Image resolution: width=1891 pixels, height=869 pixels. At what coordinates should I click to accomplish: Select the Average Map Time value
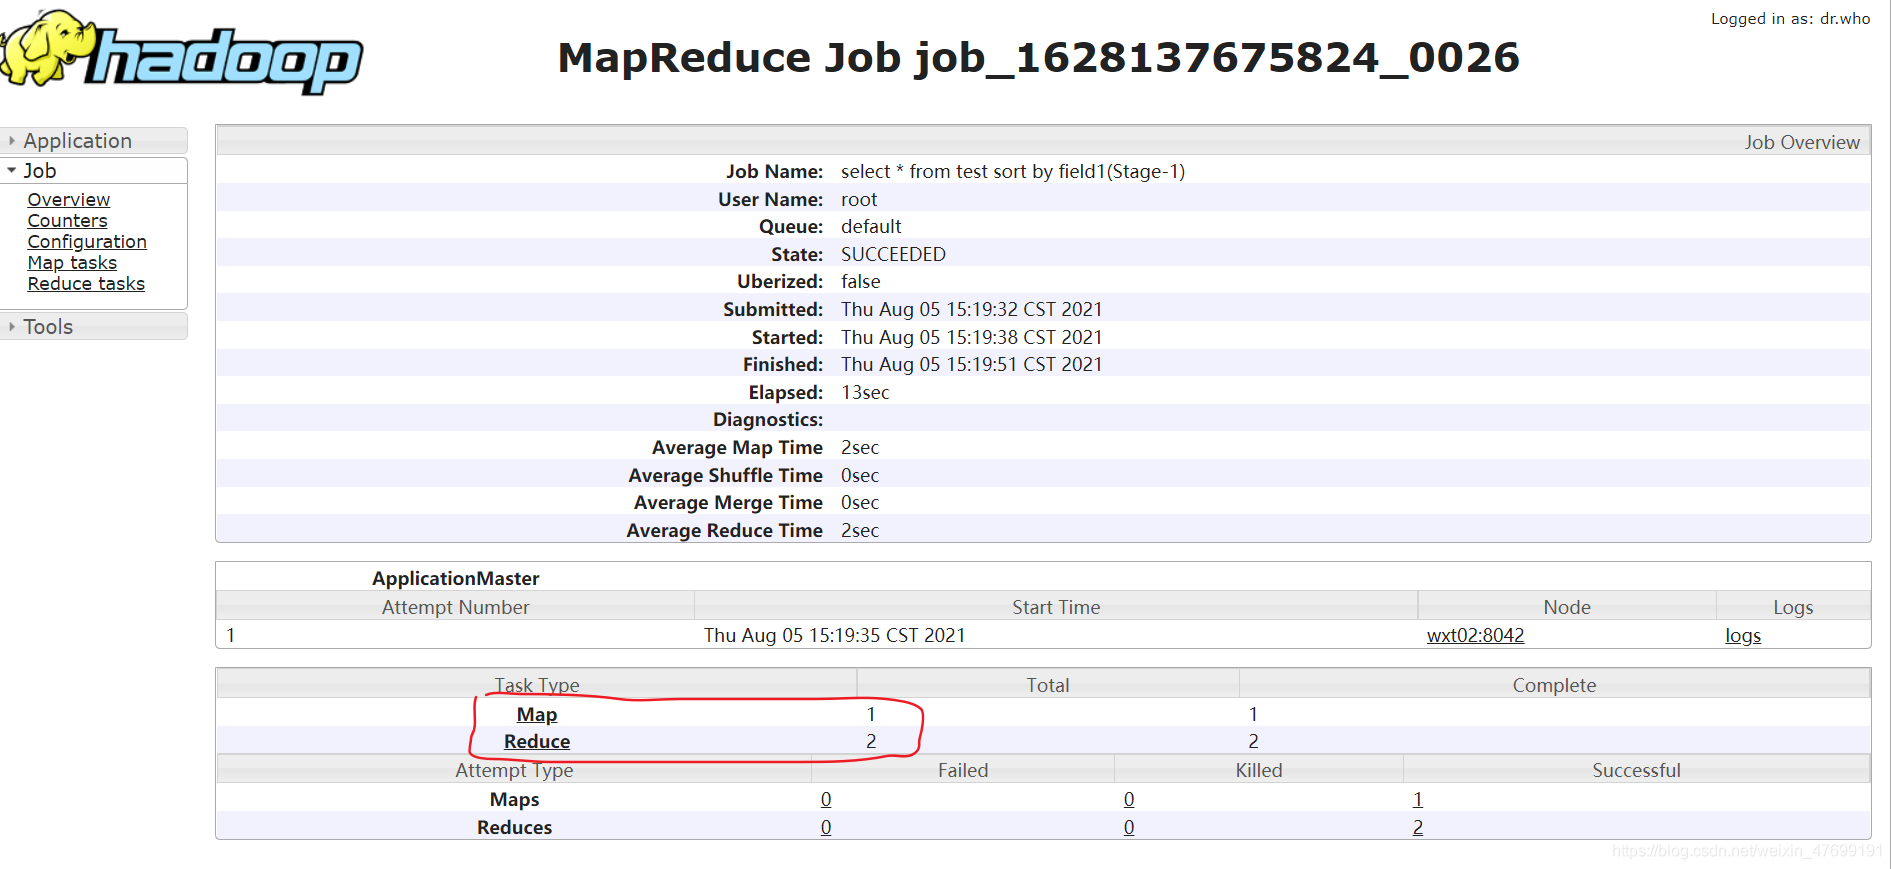tap(860, 448)
